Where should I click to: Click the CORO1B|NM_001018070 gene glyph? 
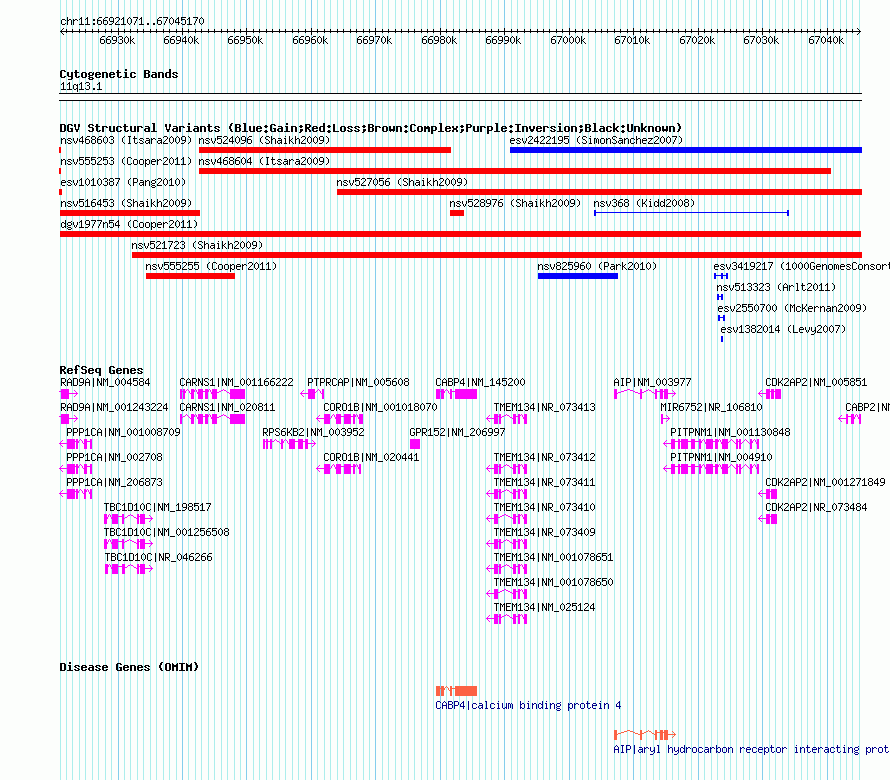(x=339, y=419)
